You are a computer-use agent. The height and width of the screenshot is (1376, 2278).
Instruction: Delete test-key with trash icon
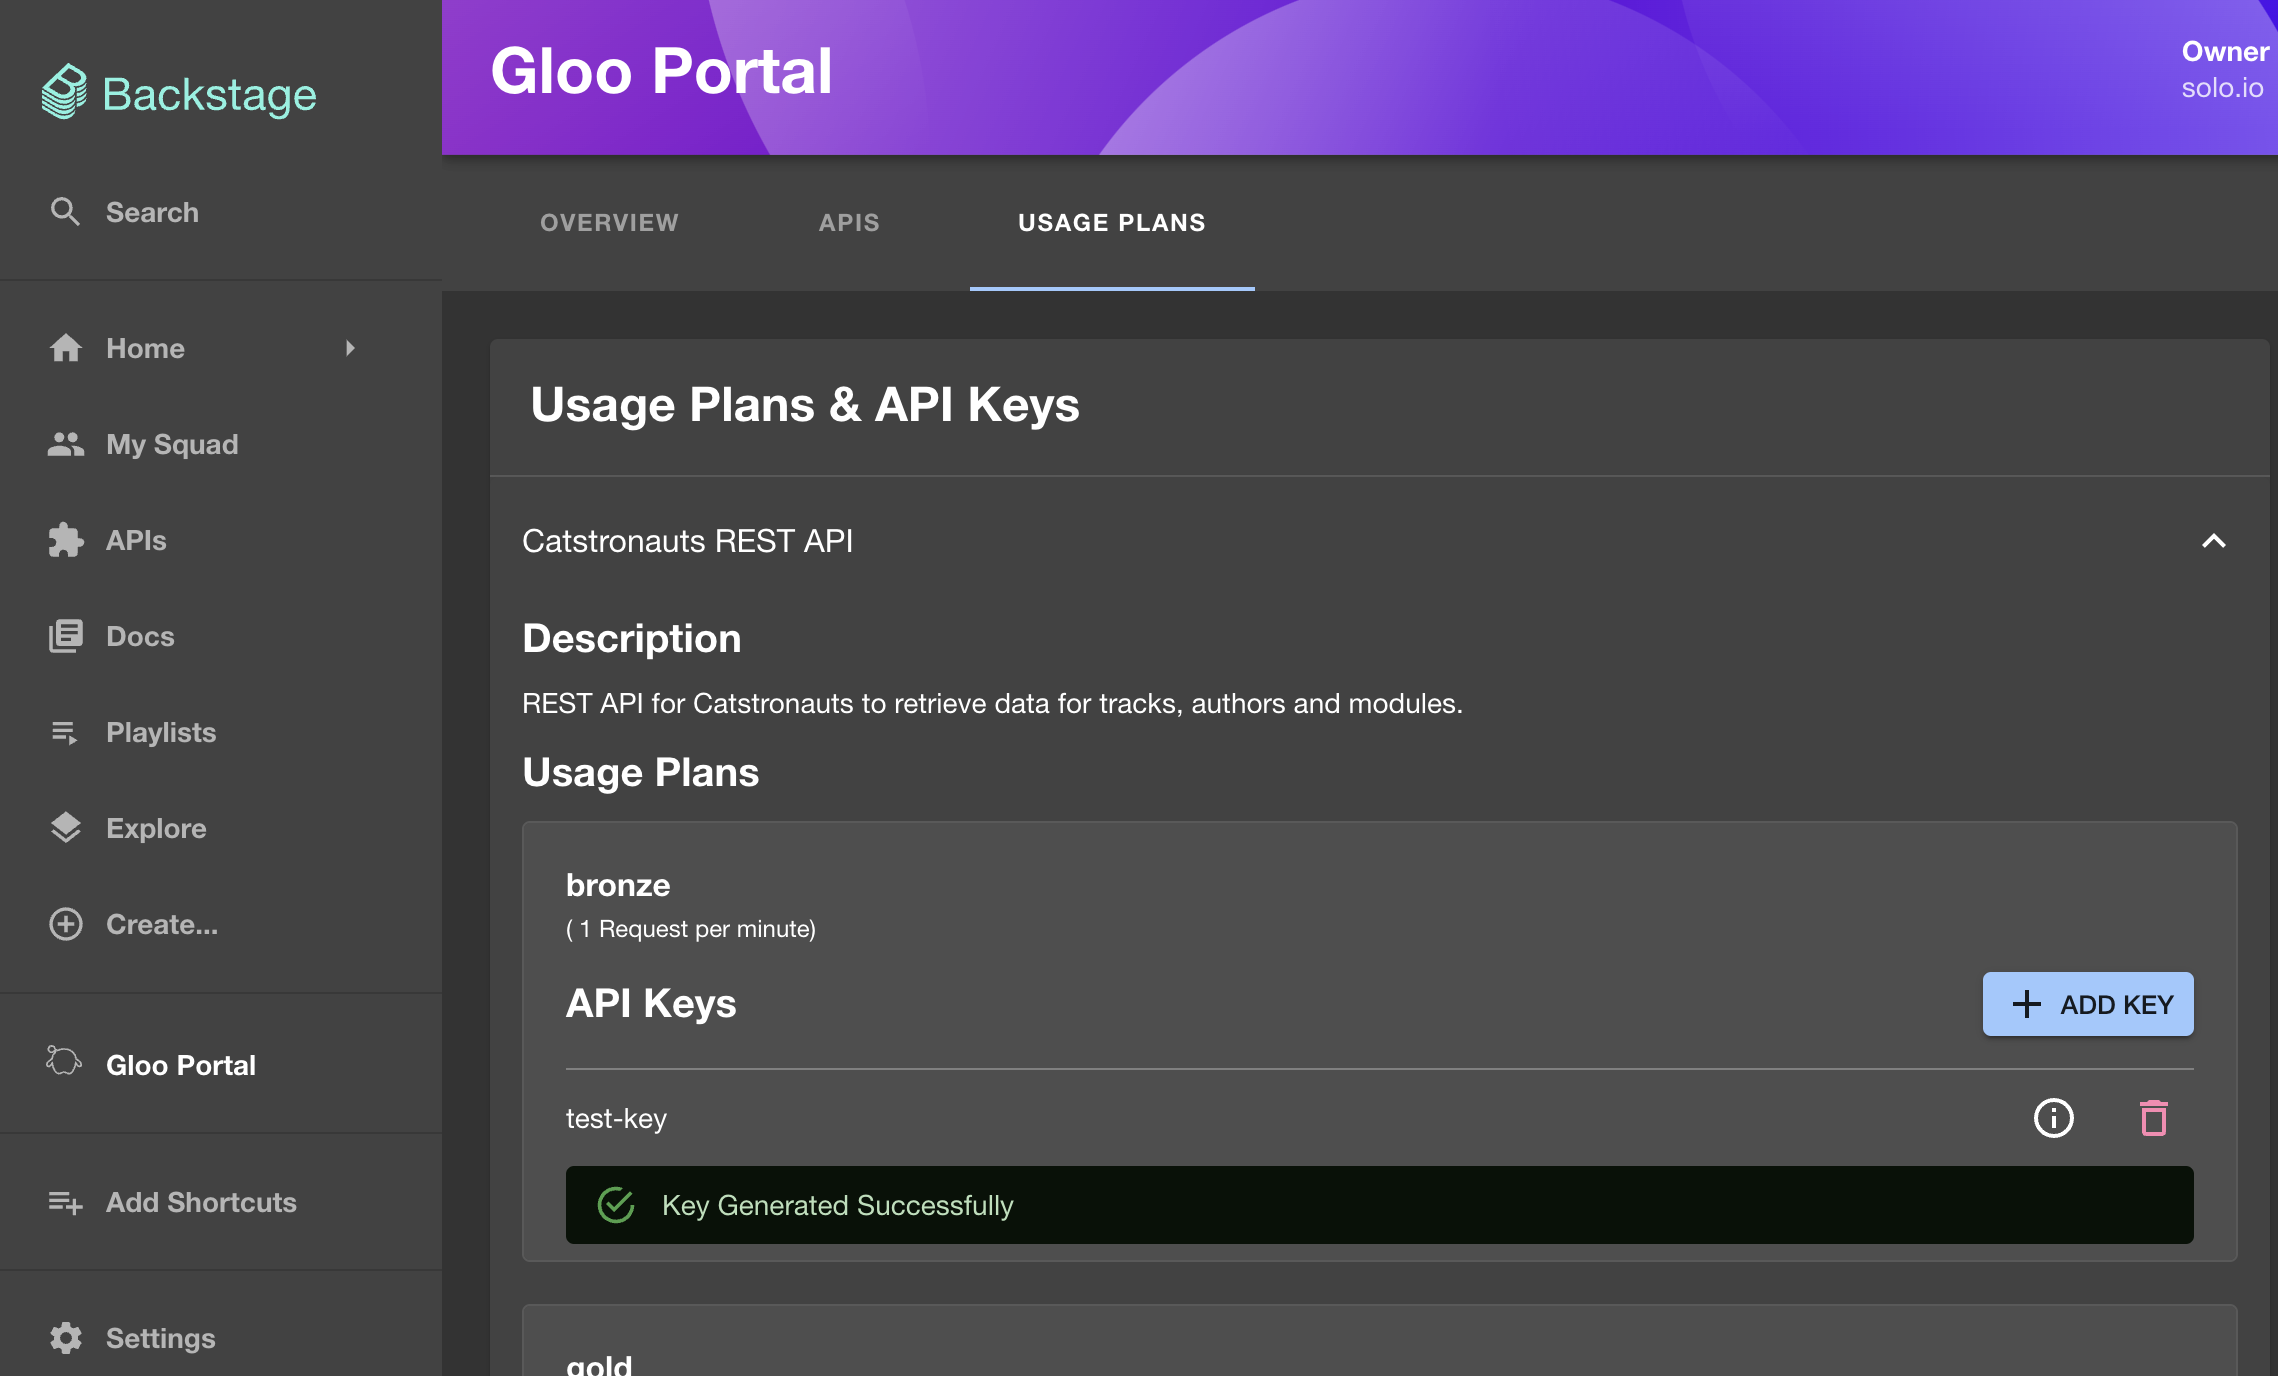pos(2153,1118)
